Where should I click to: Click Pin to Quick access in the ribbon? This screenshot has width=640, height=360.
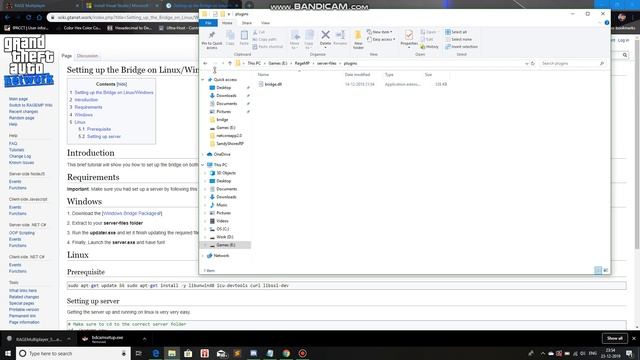click(211, 40)
